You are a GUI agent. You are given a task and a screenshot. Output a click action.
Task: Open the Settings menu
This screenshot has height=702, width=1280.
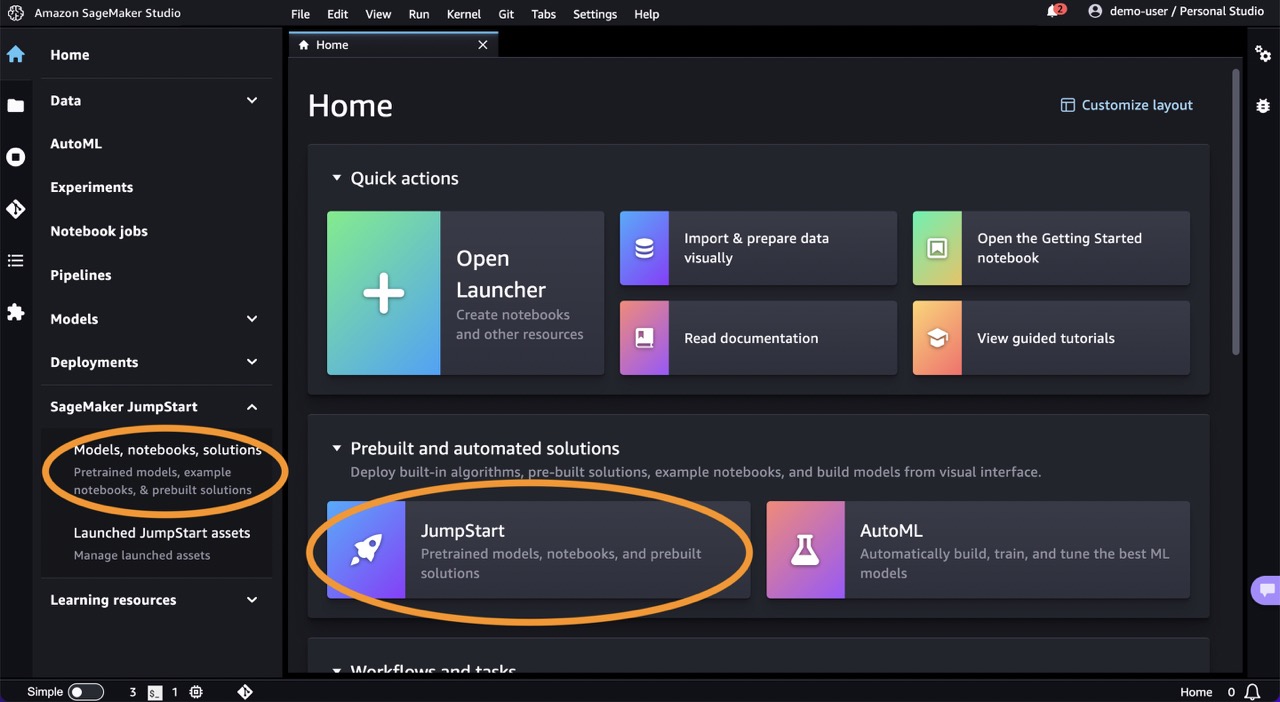(595, 14)
